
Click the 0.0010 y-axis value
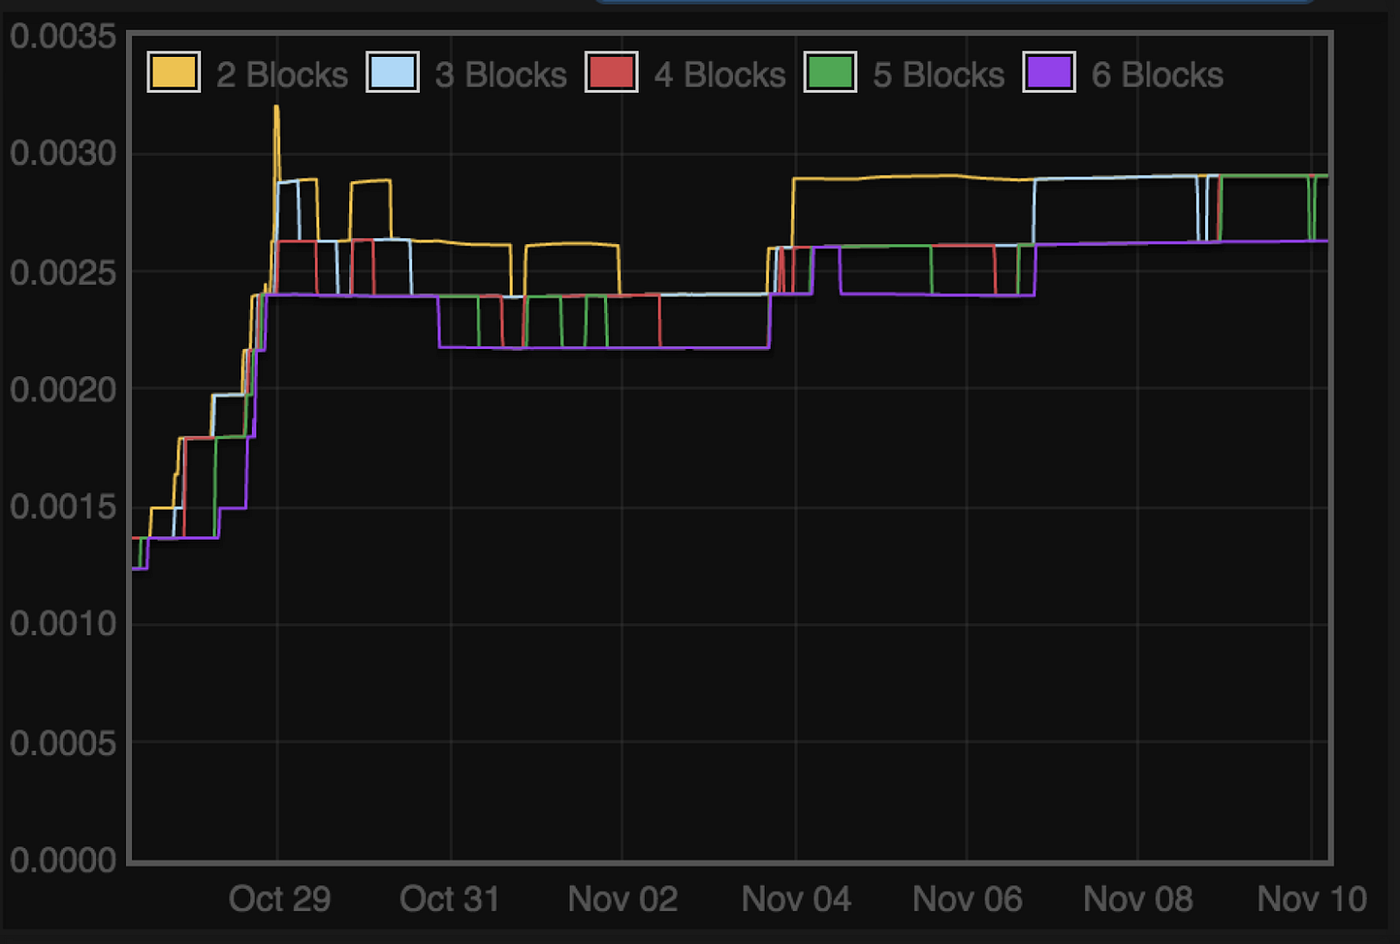tap(63, 624)
